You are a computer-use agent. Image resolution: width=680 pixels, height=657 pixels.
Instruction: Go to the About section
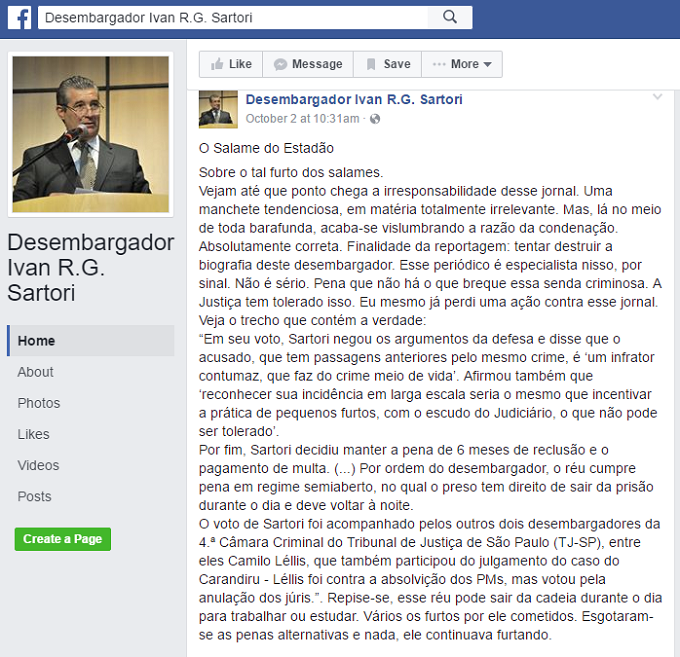point(36,372)
